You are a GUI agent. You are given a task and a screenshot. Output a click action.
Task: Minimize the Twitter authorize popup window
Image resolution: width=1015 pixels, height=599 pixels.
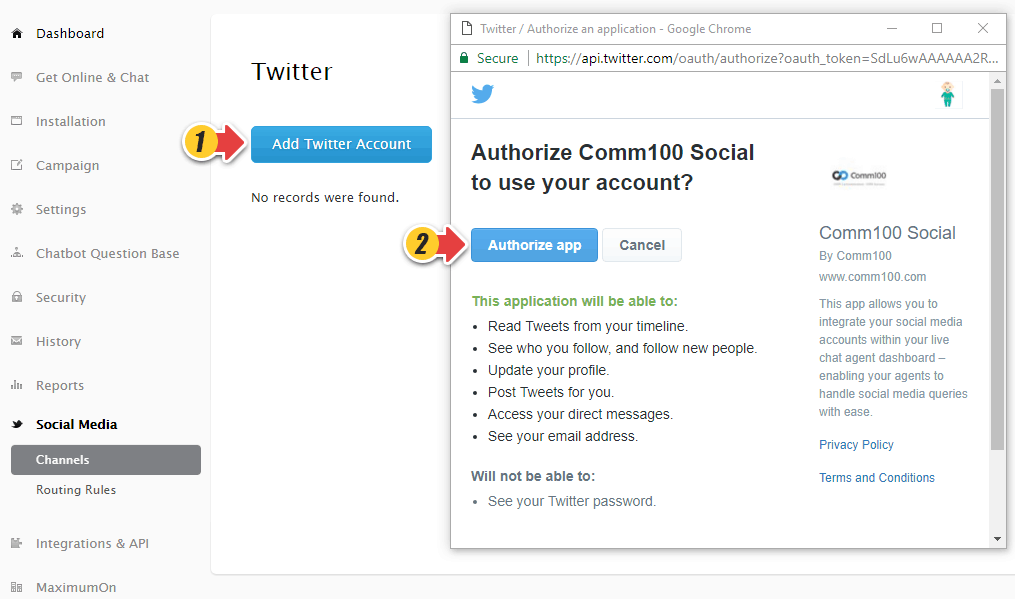click(891, 28)
